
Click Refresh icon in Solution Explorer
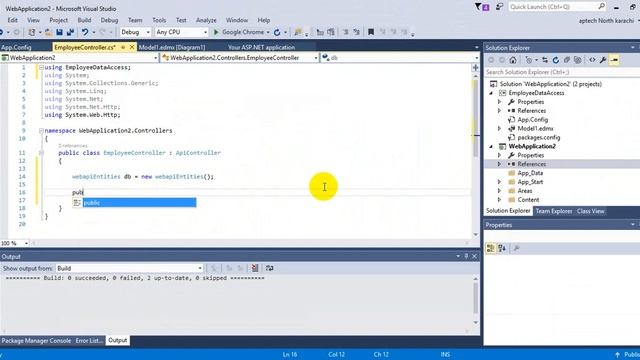point(556,60)
